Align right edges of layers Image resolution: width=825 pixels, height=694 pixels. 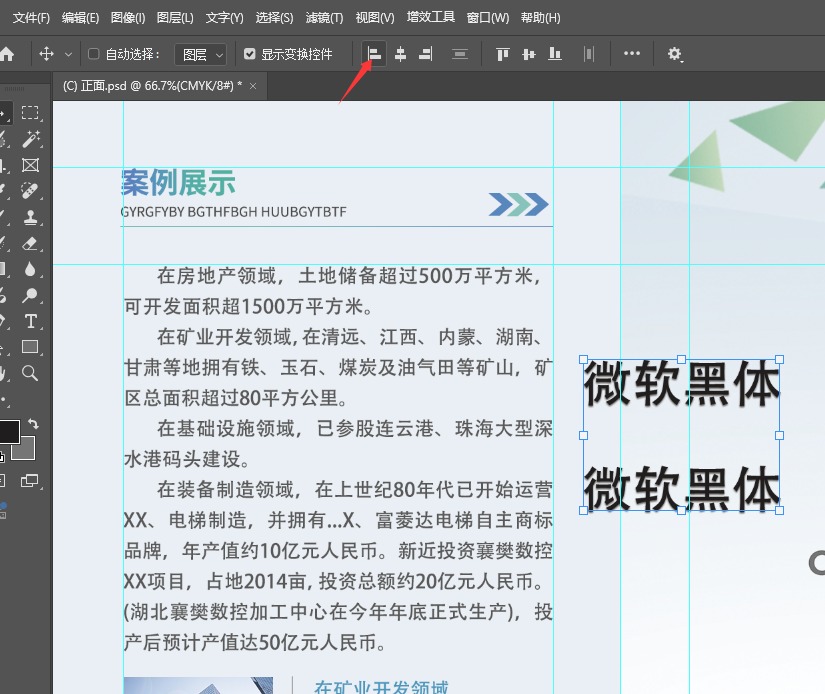(426, 54)
